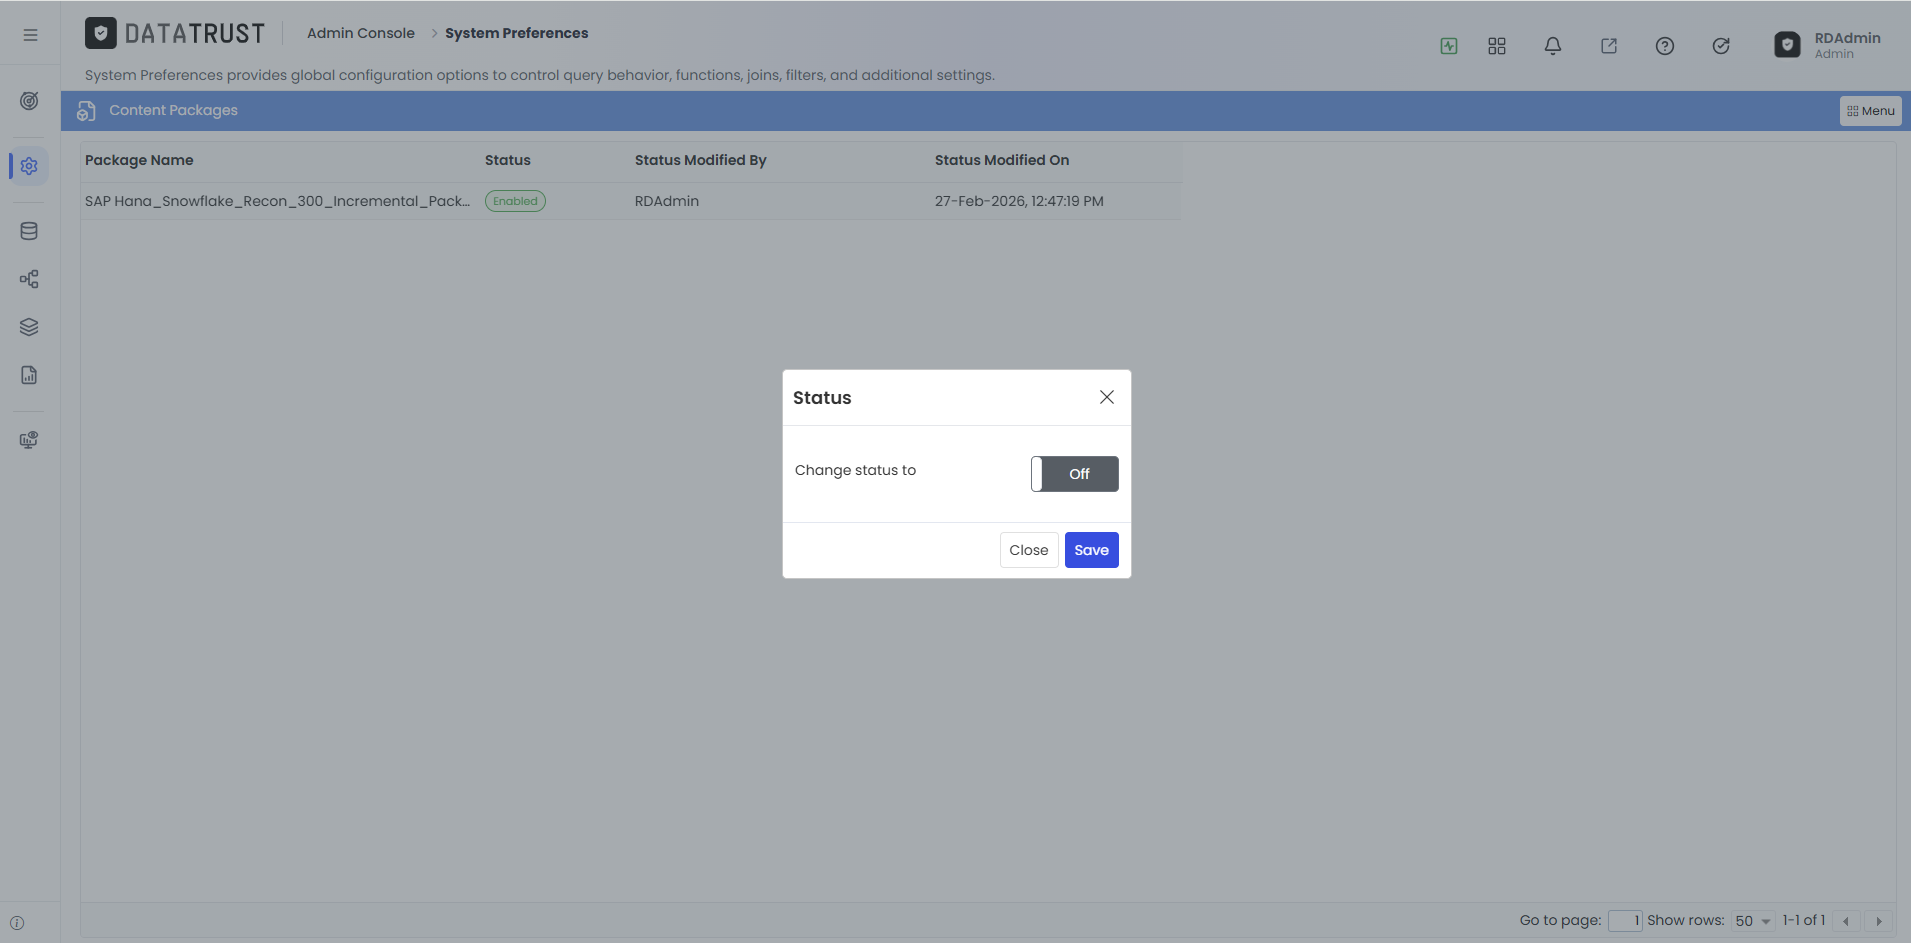
Task: Open the apps grid icon
Action: [x=1497, y=46]
